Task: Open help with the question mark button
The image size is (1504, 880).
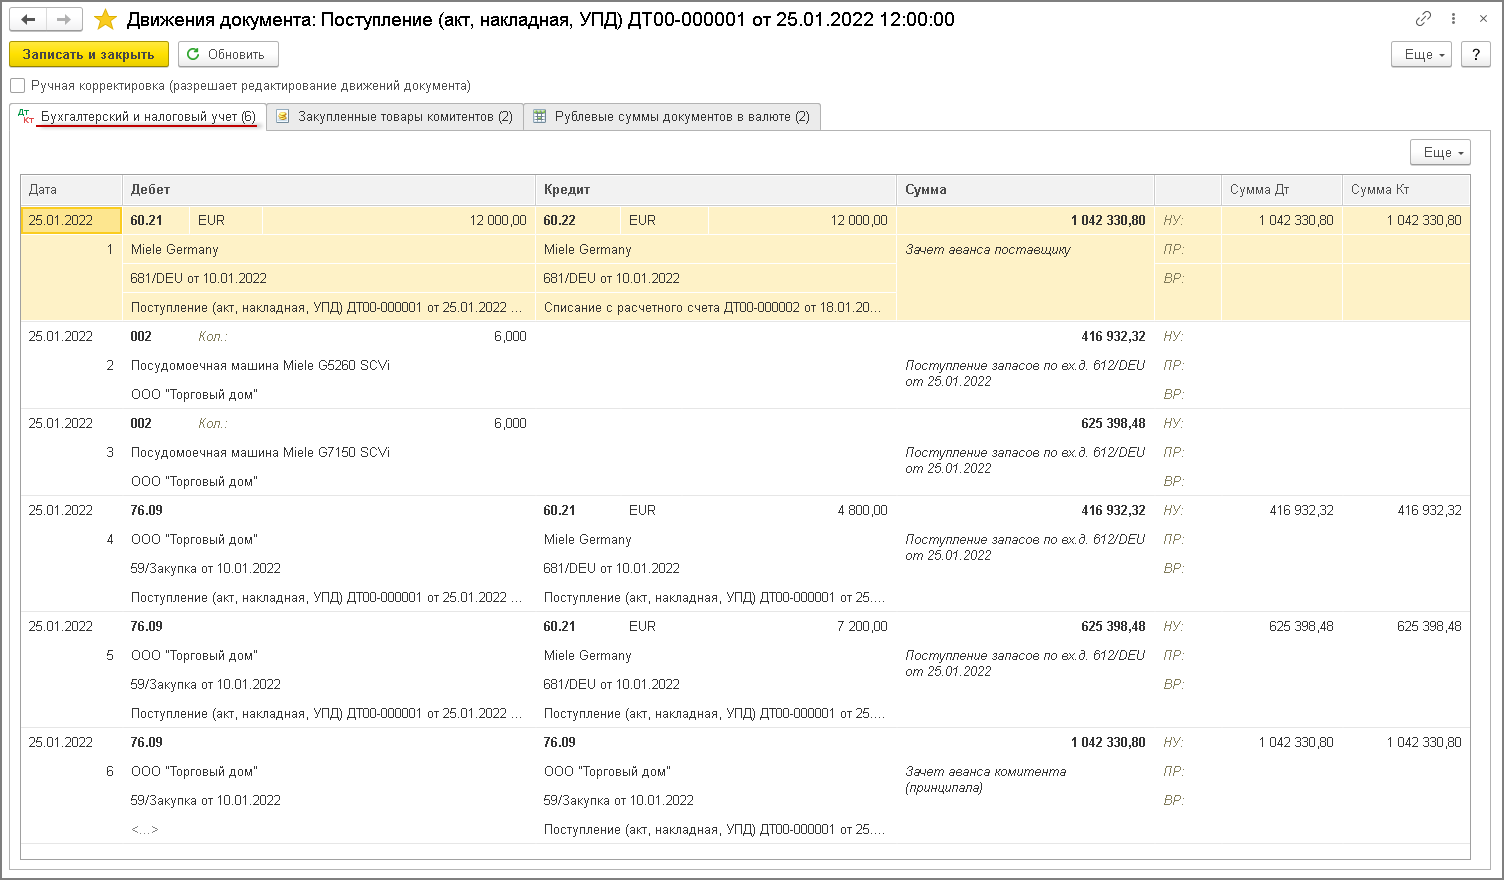Action: coord(1476,54)
